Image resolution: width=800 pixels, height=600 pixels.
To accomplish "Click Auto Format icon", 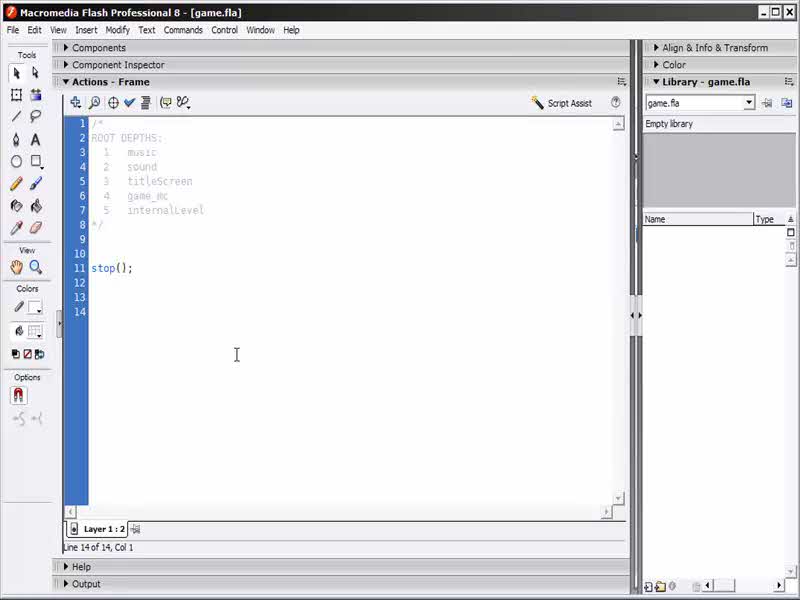I will [146, 103].
